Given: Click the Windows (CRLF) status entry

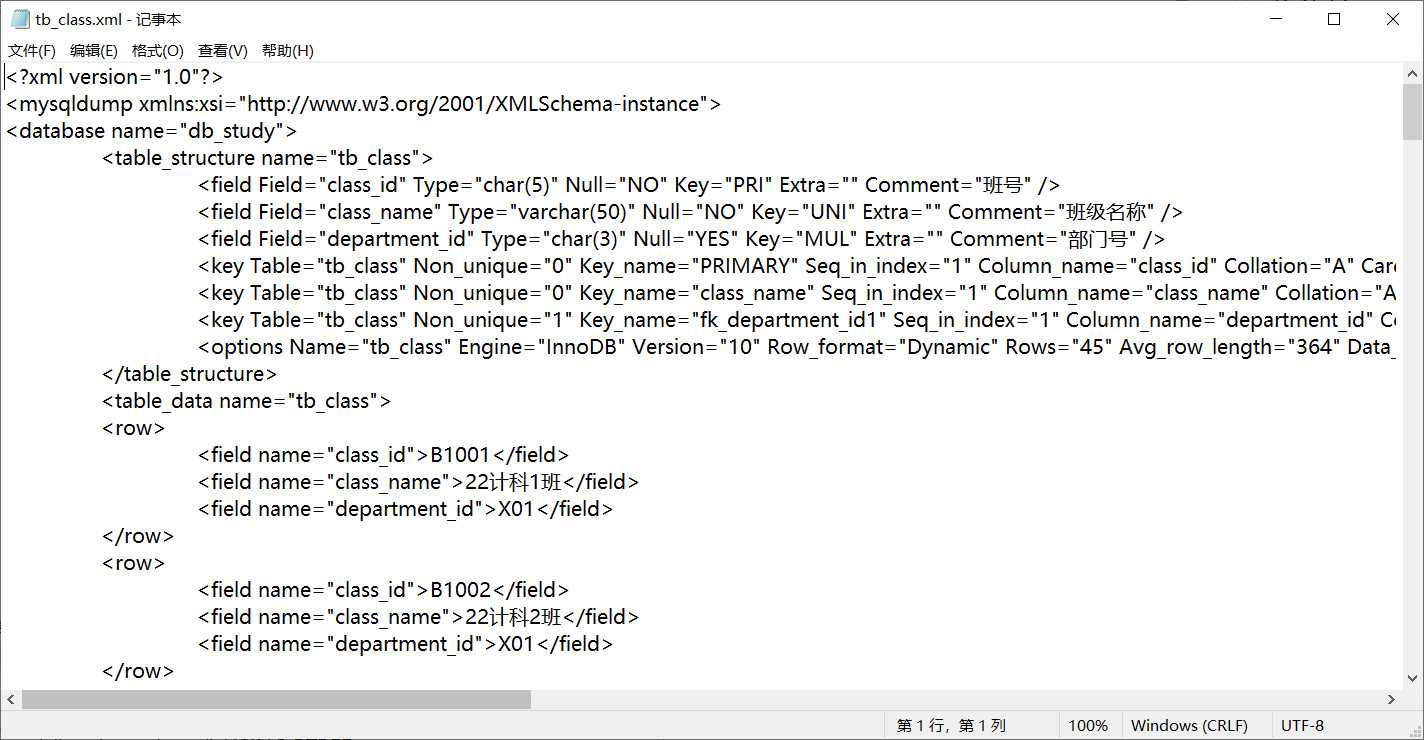Looking at the screenshot, I should [1189, 726].
